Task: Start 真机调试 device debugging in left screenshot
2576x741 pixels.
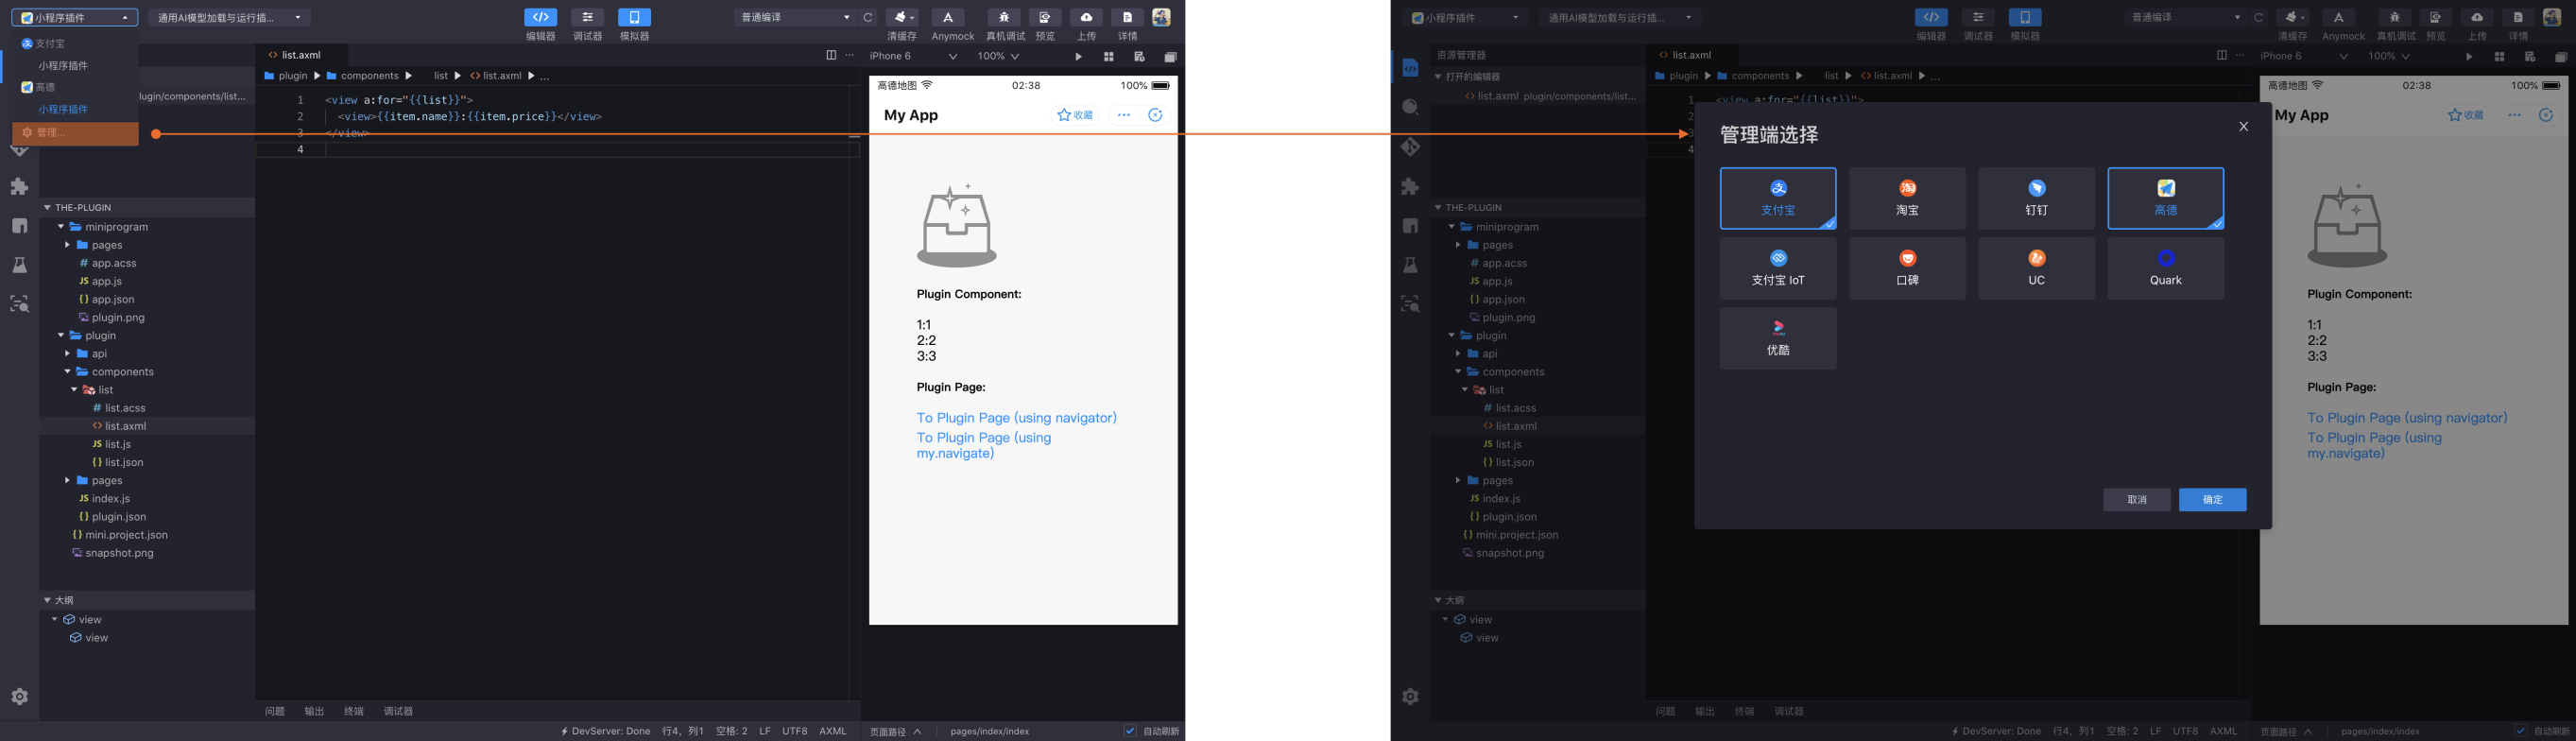Action: pos(1004,17)
